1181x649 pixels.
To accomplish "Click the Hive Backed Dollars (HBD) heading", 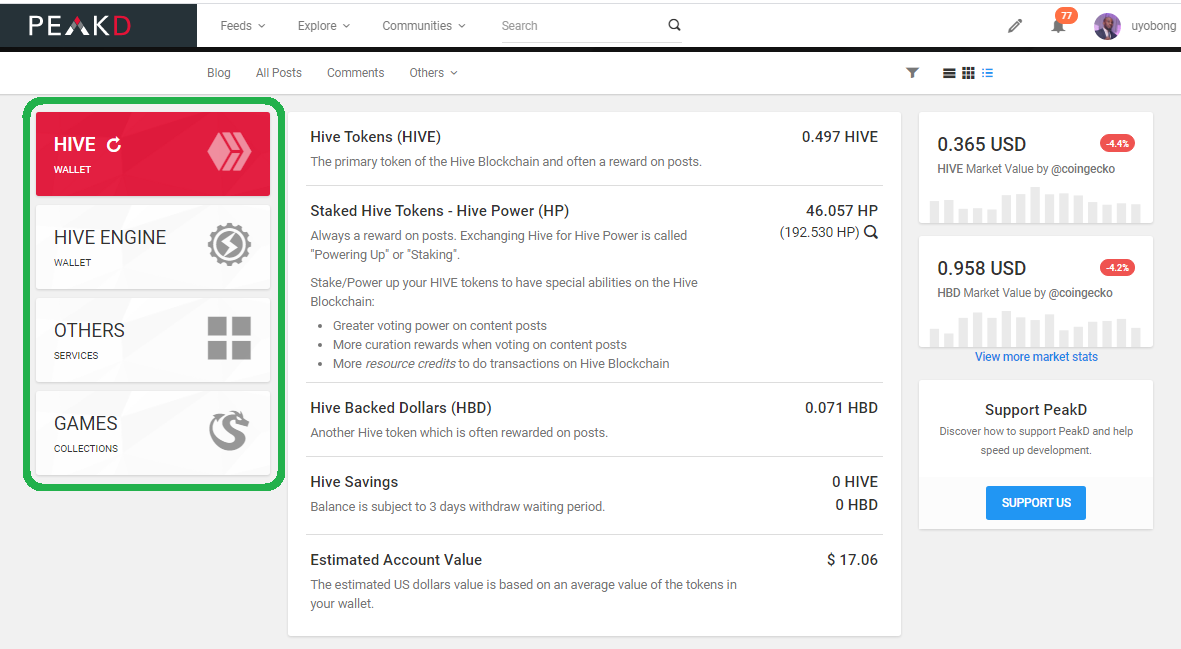I will click(x=401, y=408).
